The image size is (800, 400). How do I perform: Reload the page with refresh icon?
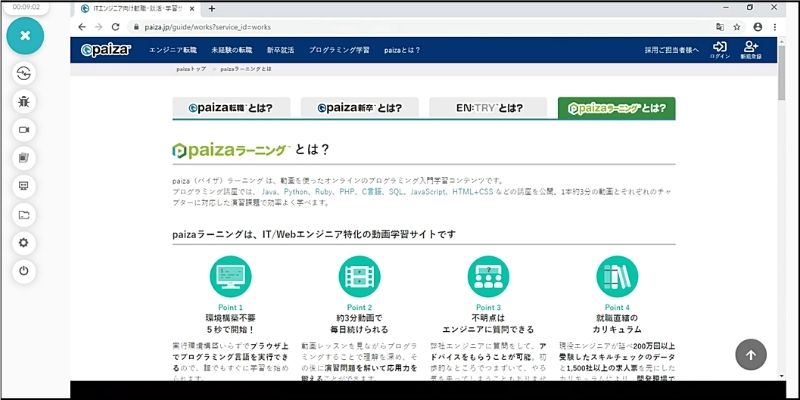point(116,27)
